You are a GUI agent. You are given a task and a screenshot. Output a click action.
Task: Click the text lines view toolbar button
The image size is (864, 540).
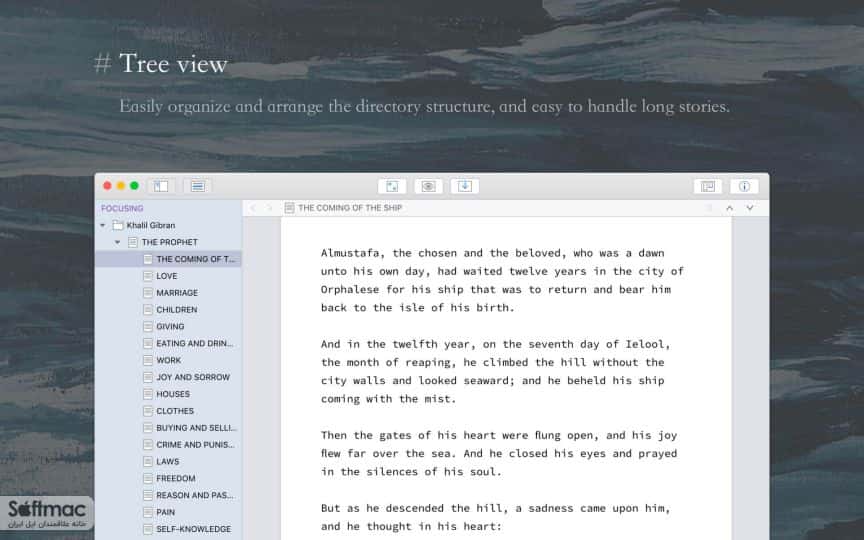(x=198, y=186)
